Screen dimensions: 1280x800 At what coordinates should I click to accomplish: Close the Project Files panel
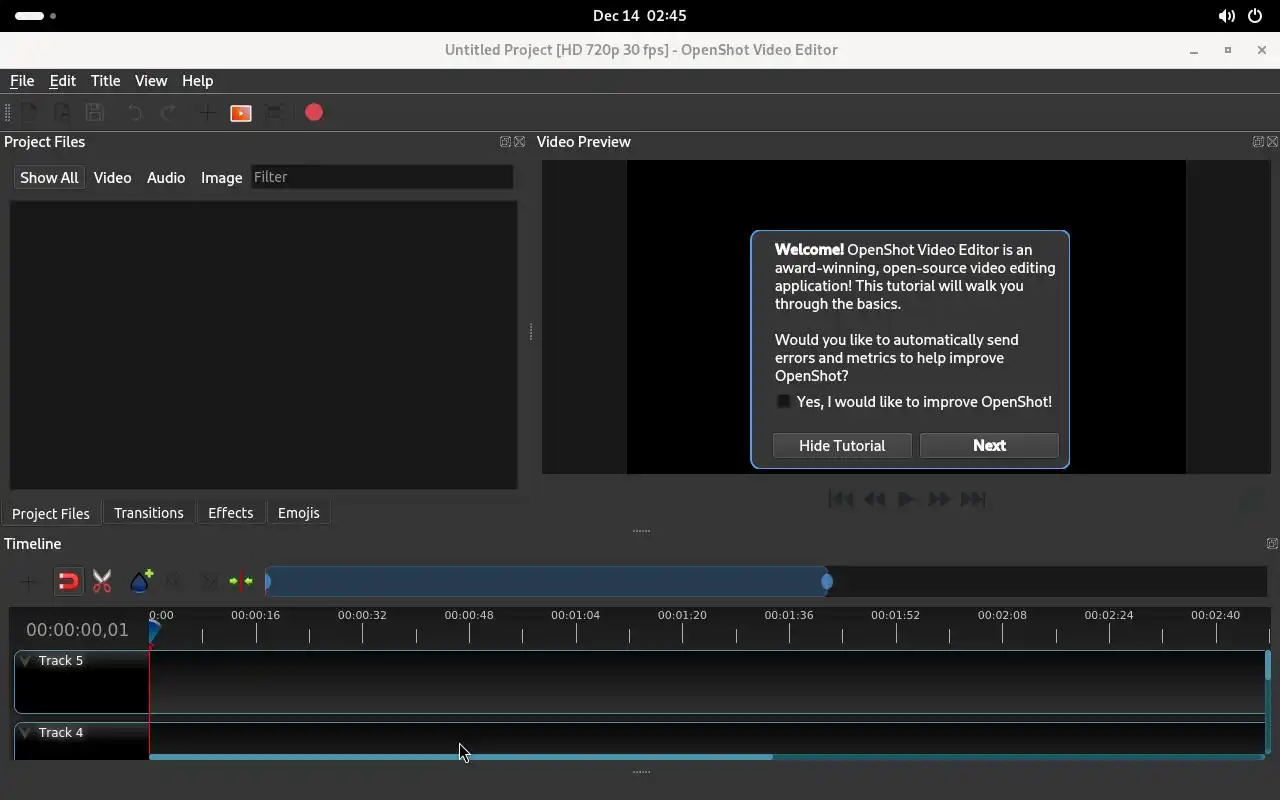pos(519,142)
